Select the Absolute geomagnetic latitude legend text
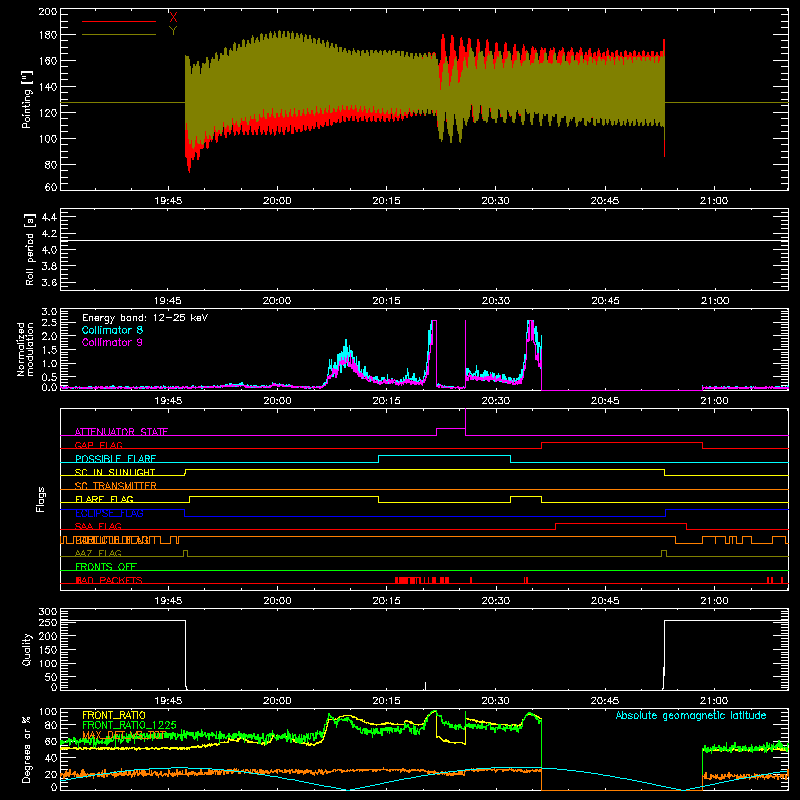This screenshot has height=800, width=800. [x=691, y=716]
